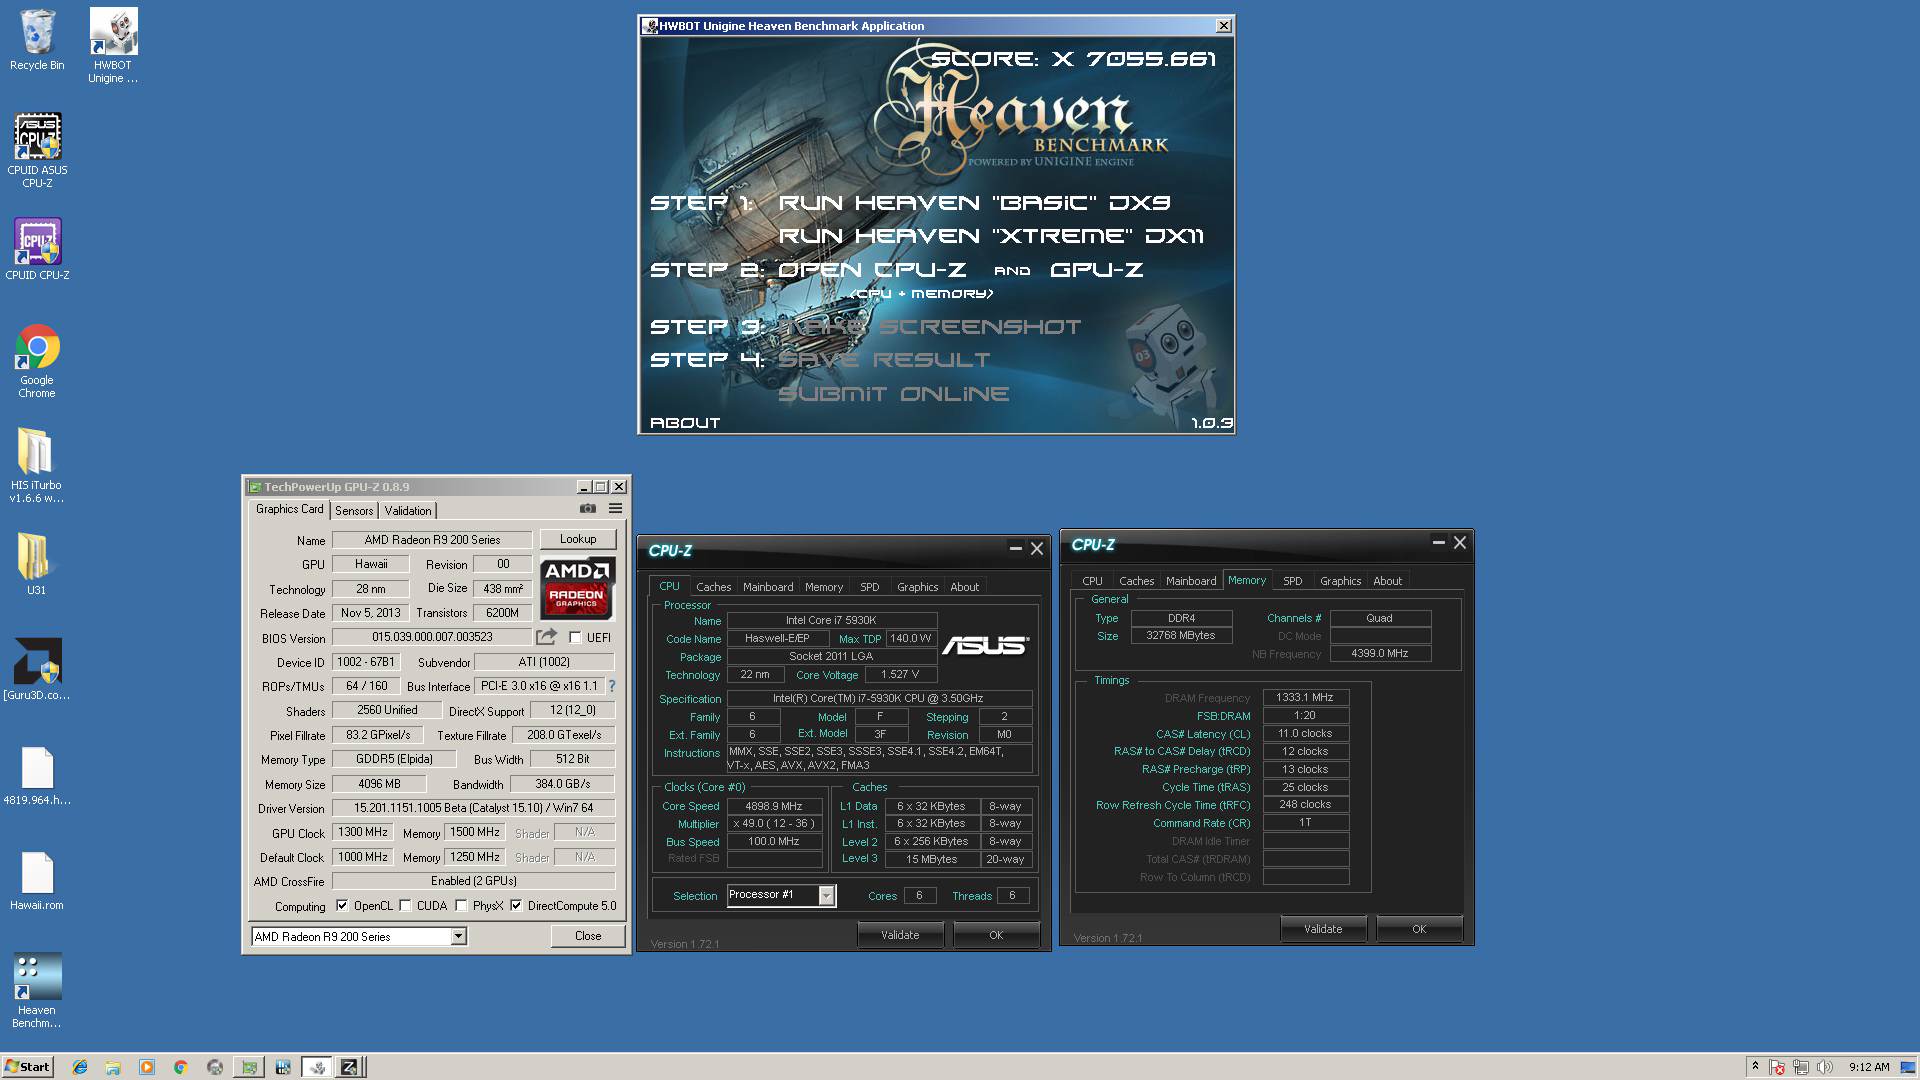The image size is (1920, 1080).
Task: Click RUN HEAVEN "XTREME" DX11 in HWBOT
Action: (x=991, y=236)
